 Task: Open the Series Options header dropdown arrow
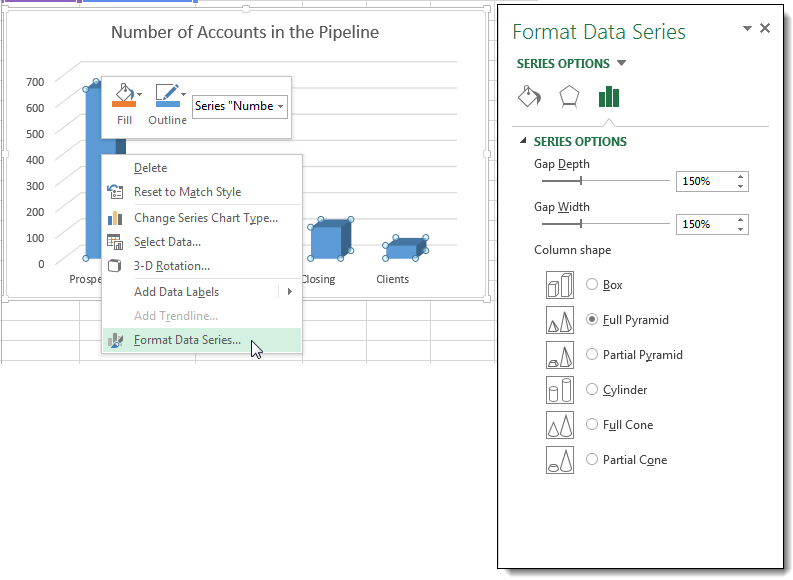click(x=622, y=63)
